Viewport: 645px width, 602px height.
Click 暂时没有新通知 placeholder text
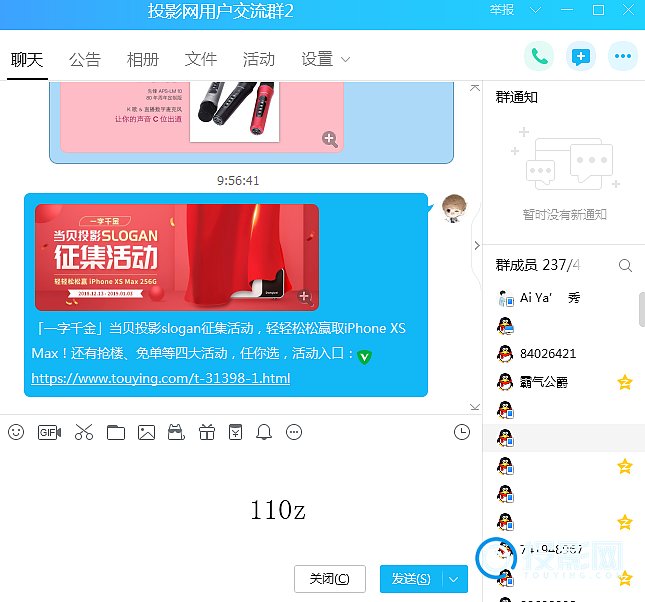564,214
